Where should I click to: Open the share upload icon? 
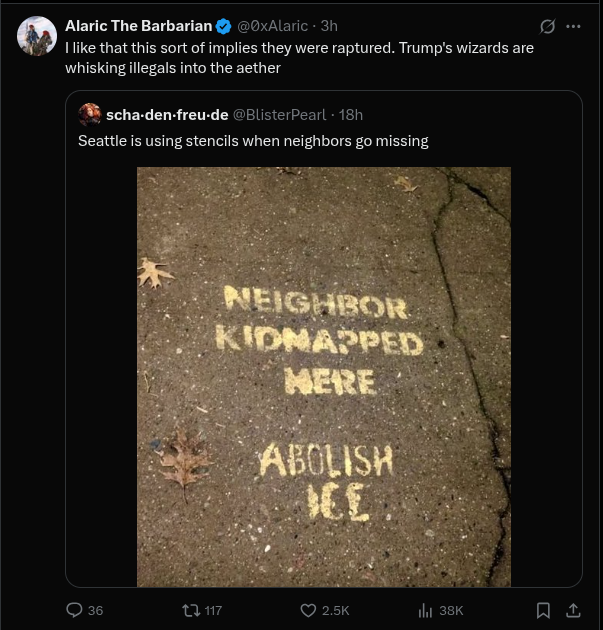click(573, 610)
